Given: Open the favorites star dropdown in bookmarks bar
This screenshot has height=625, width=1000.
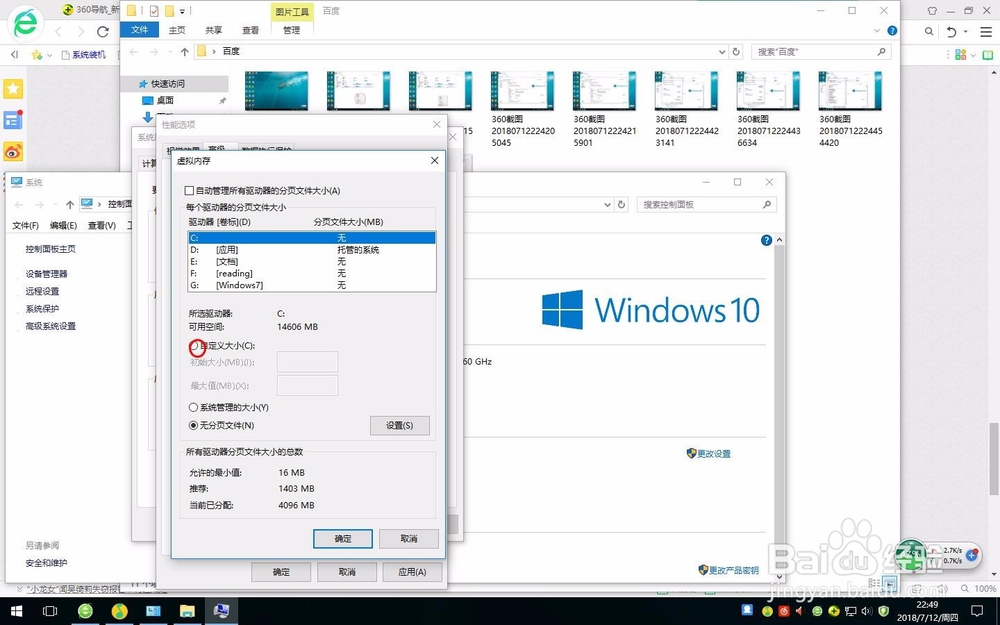Looking at the screenshot, I should click(x=49, y=55).
